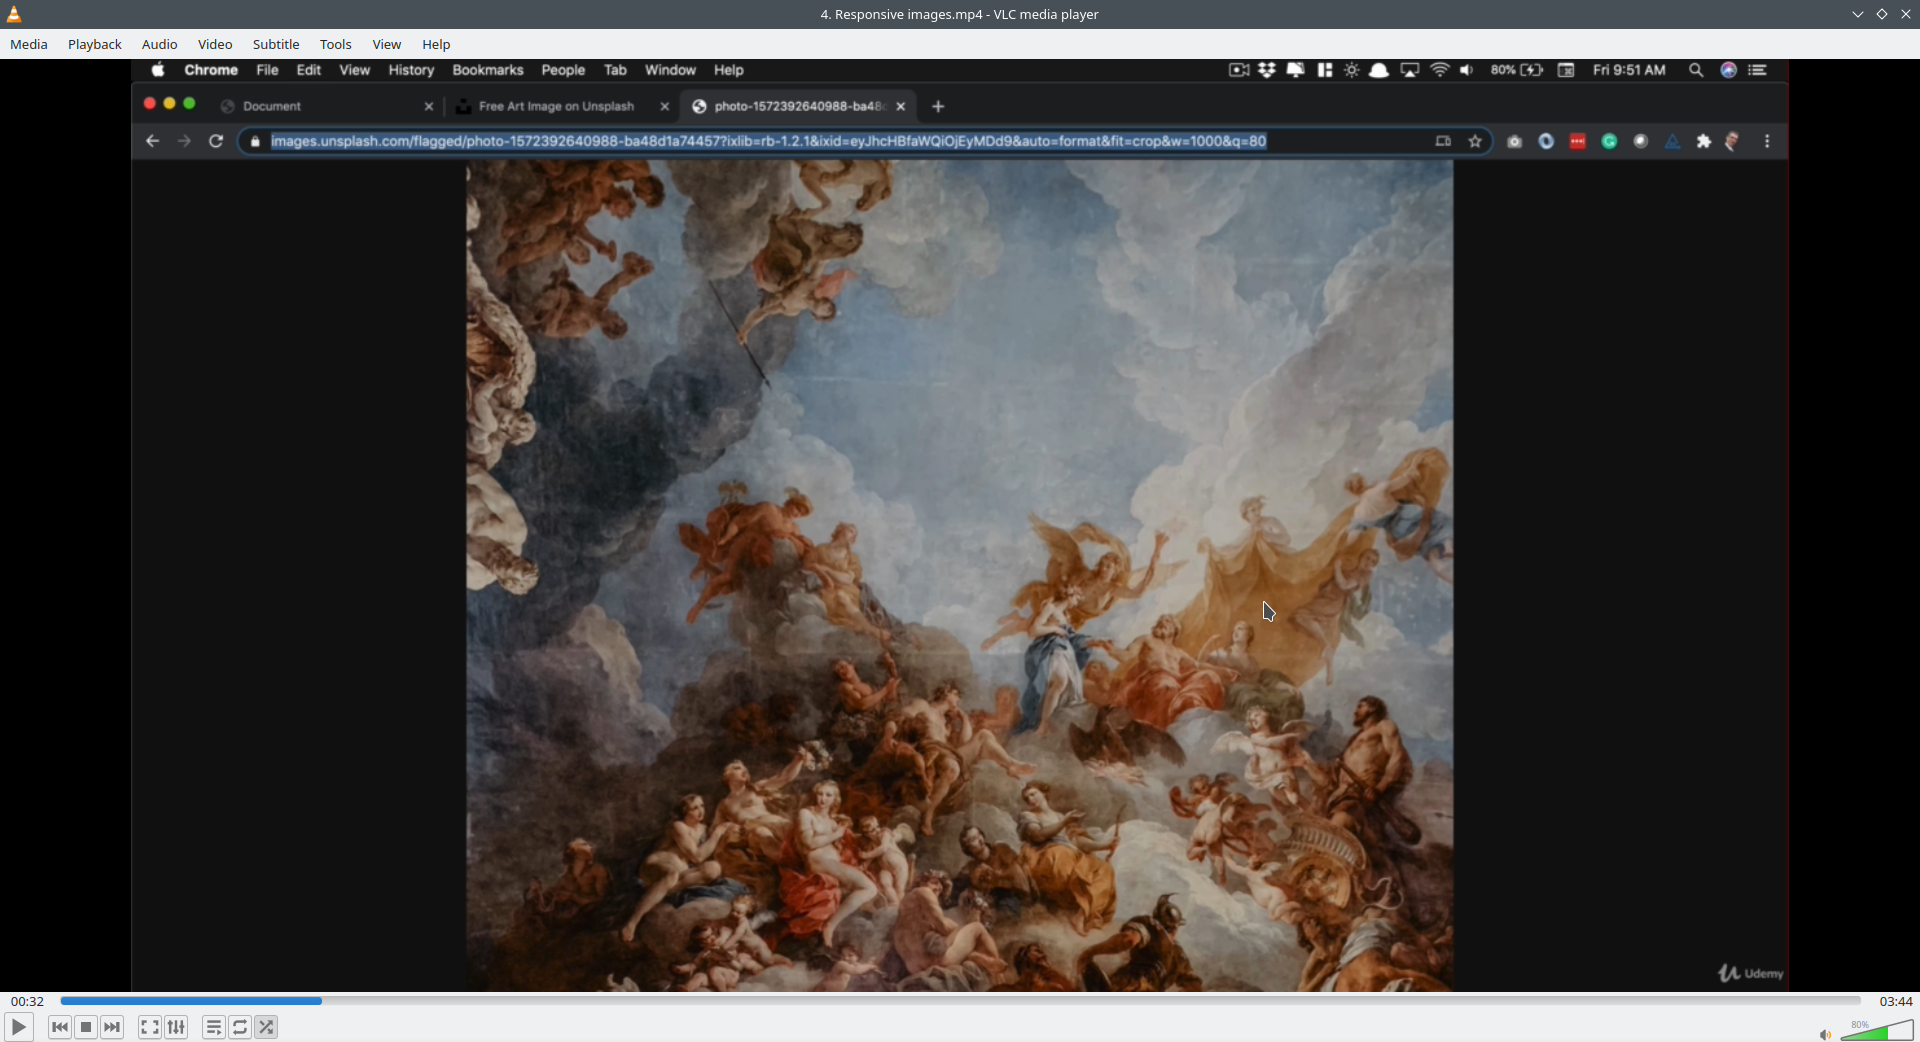Open the VLC Media menu
Screen dimensions: 1920x1042
coord(29,44)
